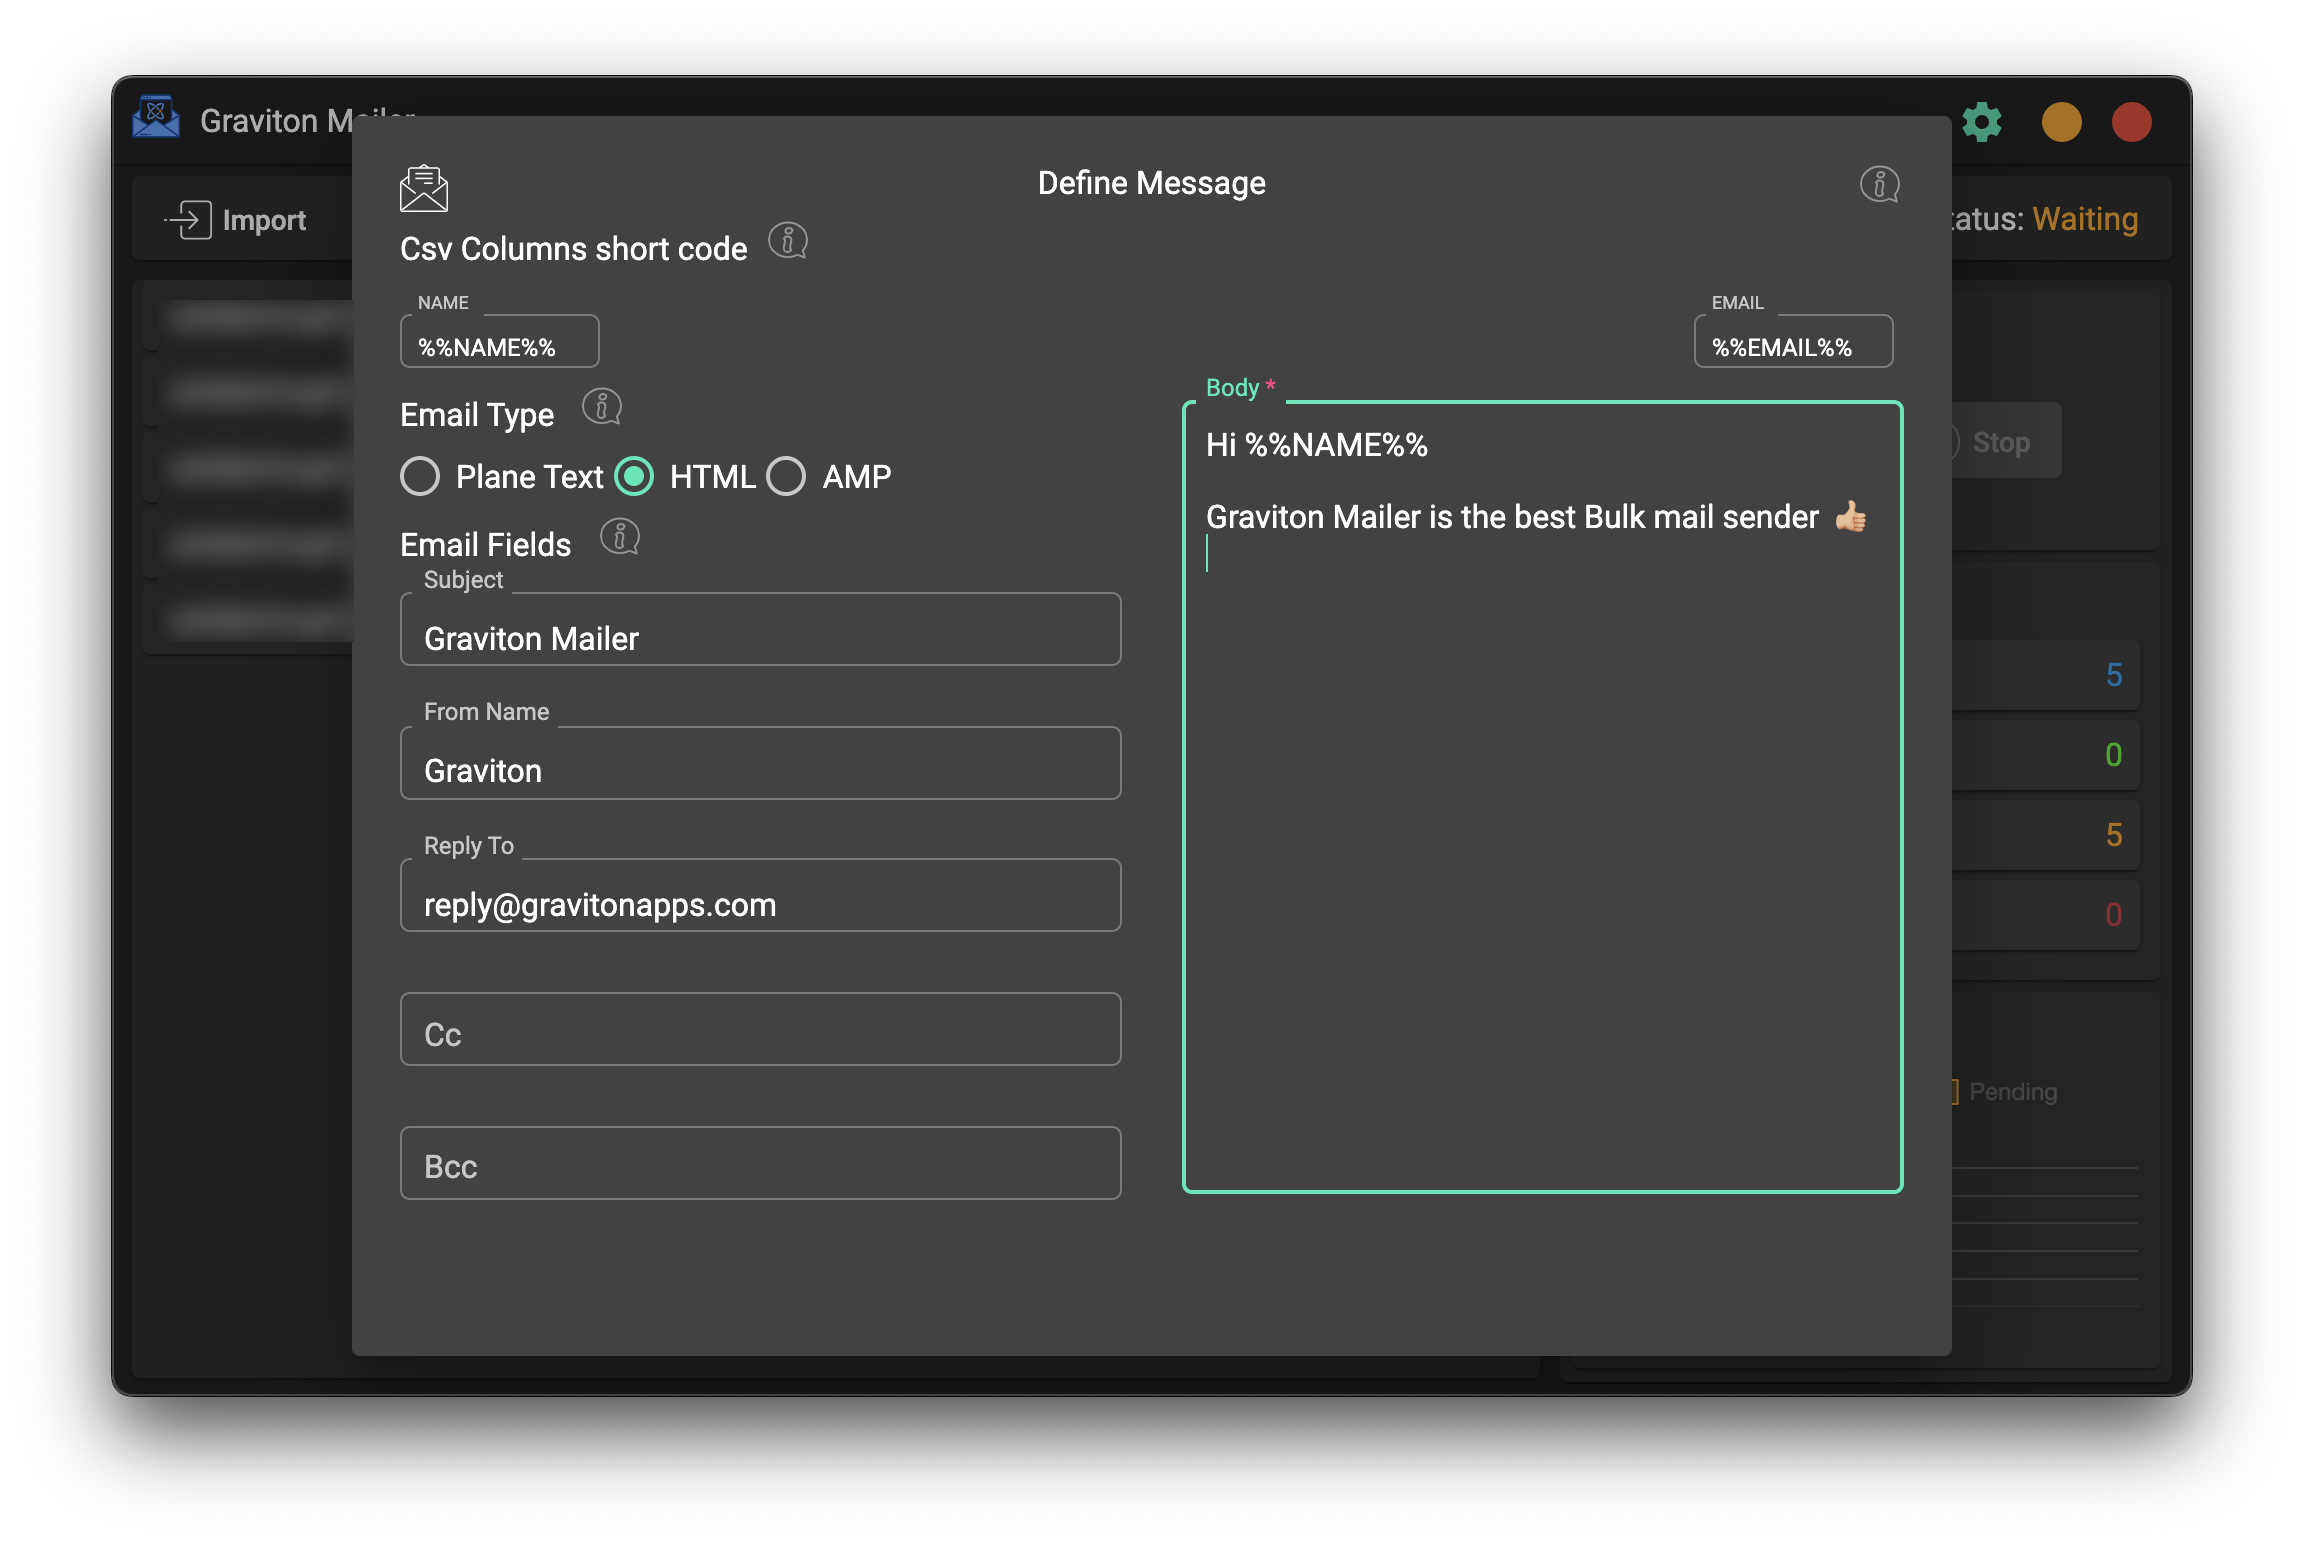
Task: Click into the empty Cc field
Action: pos(760,1030)
